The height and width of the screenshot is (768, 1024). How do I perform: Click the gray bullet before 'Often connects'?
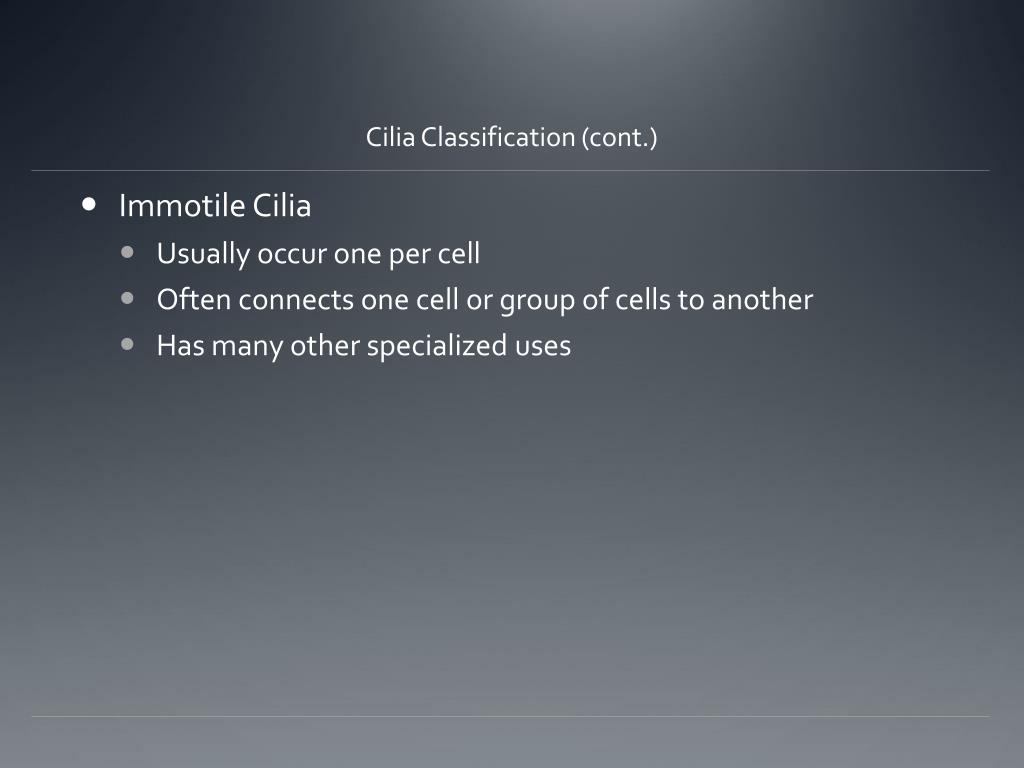point(127,298)
